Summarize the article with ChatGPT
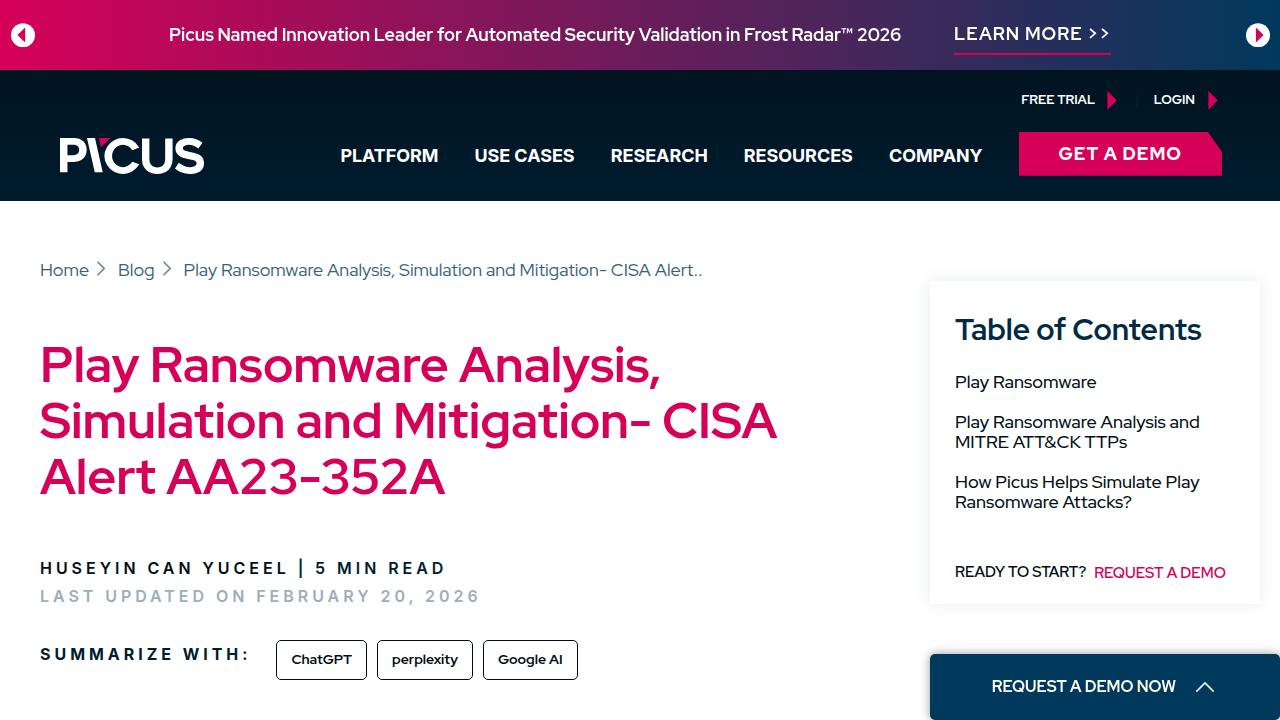This screenshot has width=1280, height=720. click(321, 660)
